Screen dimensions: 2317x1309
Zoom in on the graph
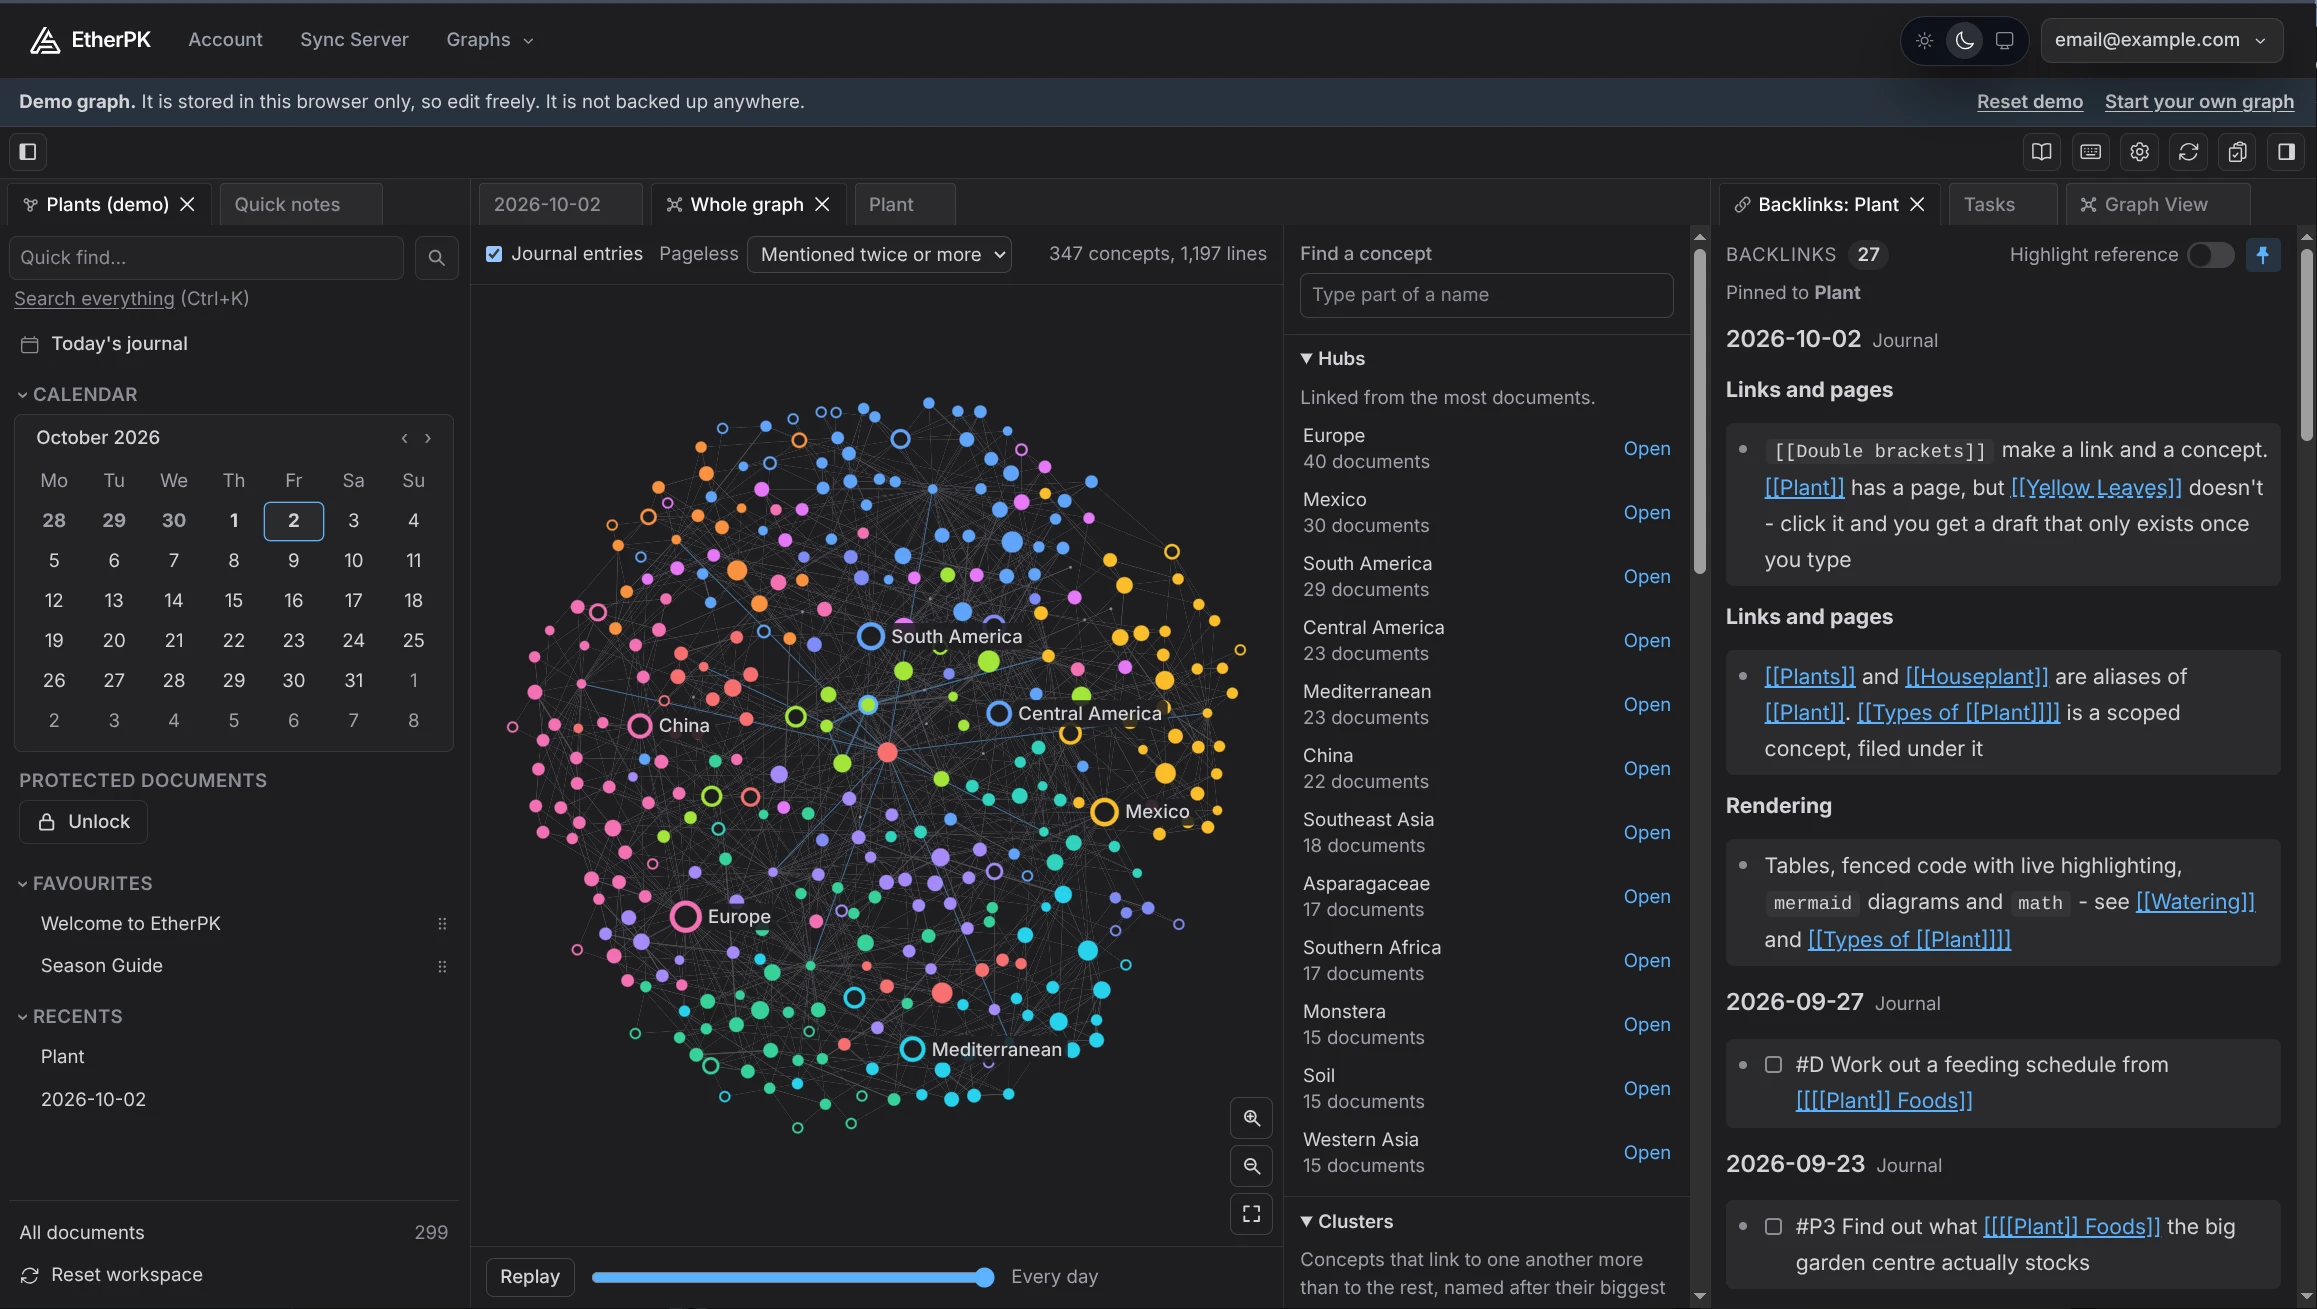coord(1251,1118)
